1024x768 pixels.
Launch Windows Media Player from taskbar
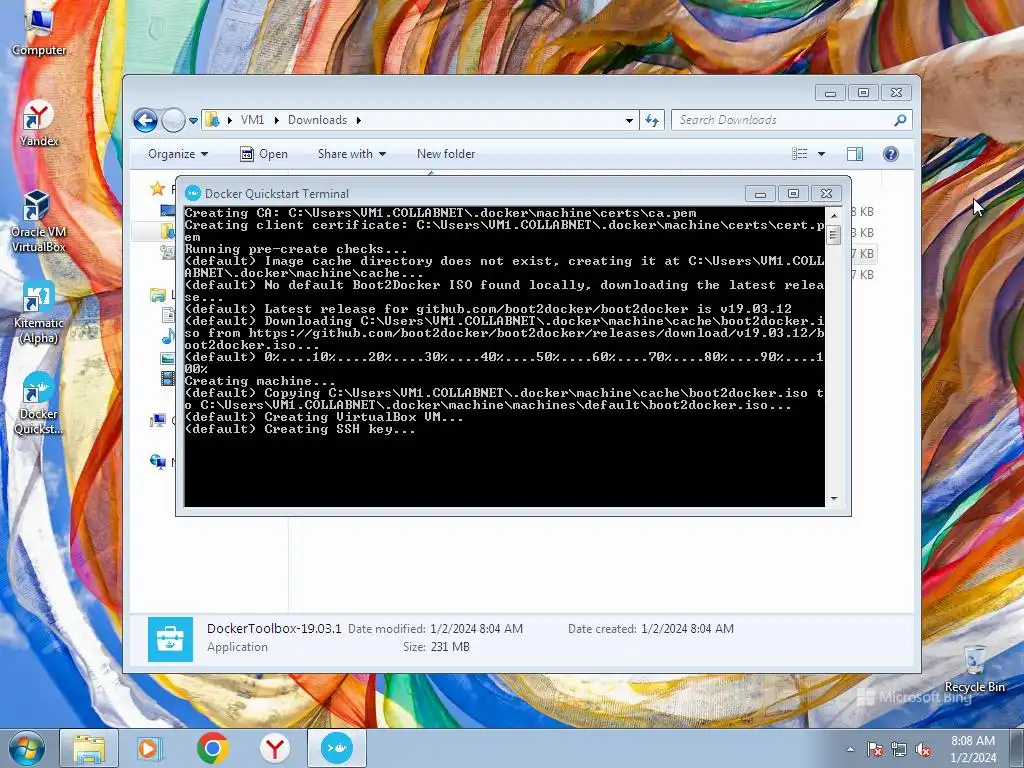point(149,748)
